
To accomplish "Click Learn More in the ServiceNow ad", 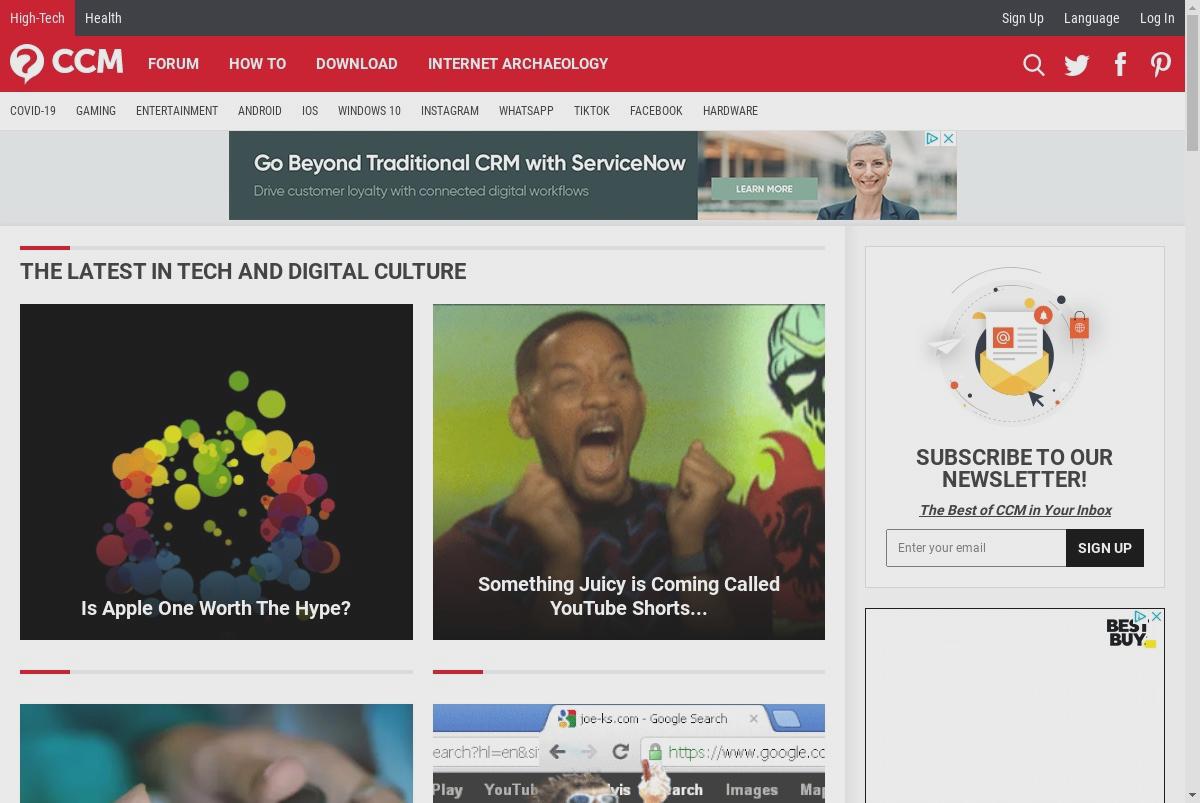I will point(764,189).
